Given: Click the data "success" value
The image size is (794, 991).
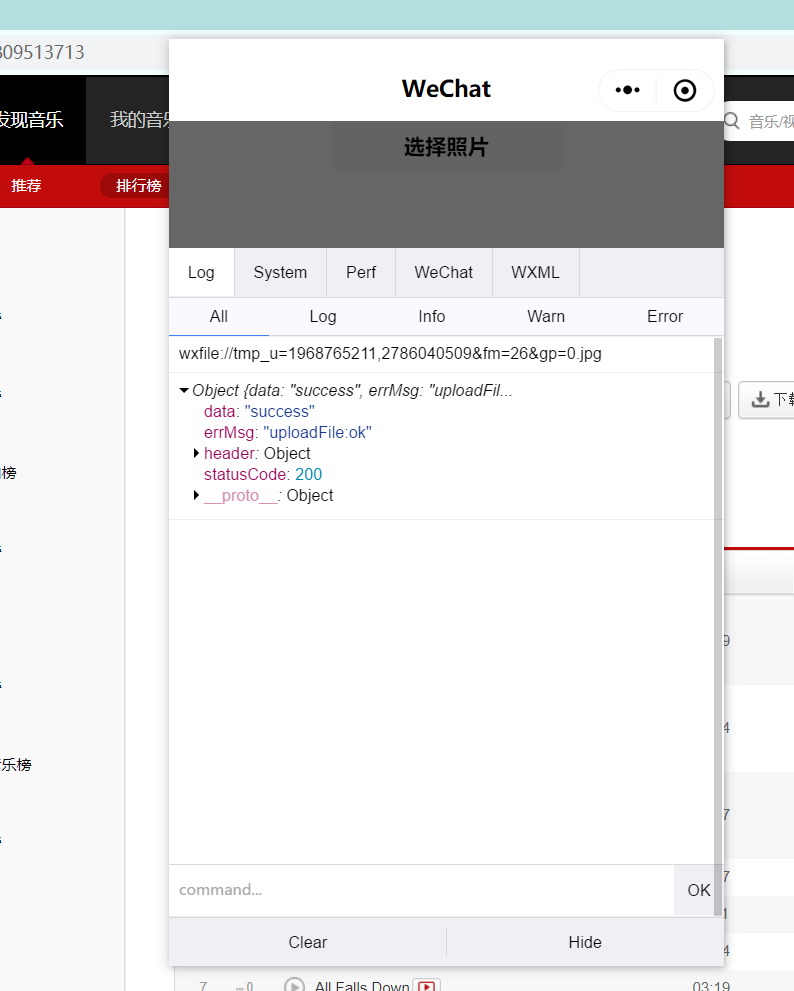Looking at the screenshot, I should [279, 411].
